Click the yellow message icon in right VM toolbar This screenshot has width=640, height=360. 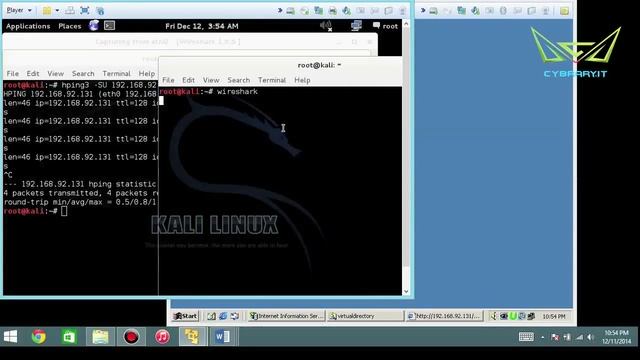[564, 11]
